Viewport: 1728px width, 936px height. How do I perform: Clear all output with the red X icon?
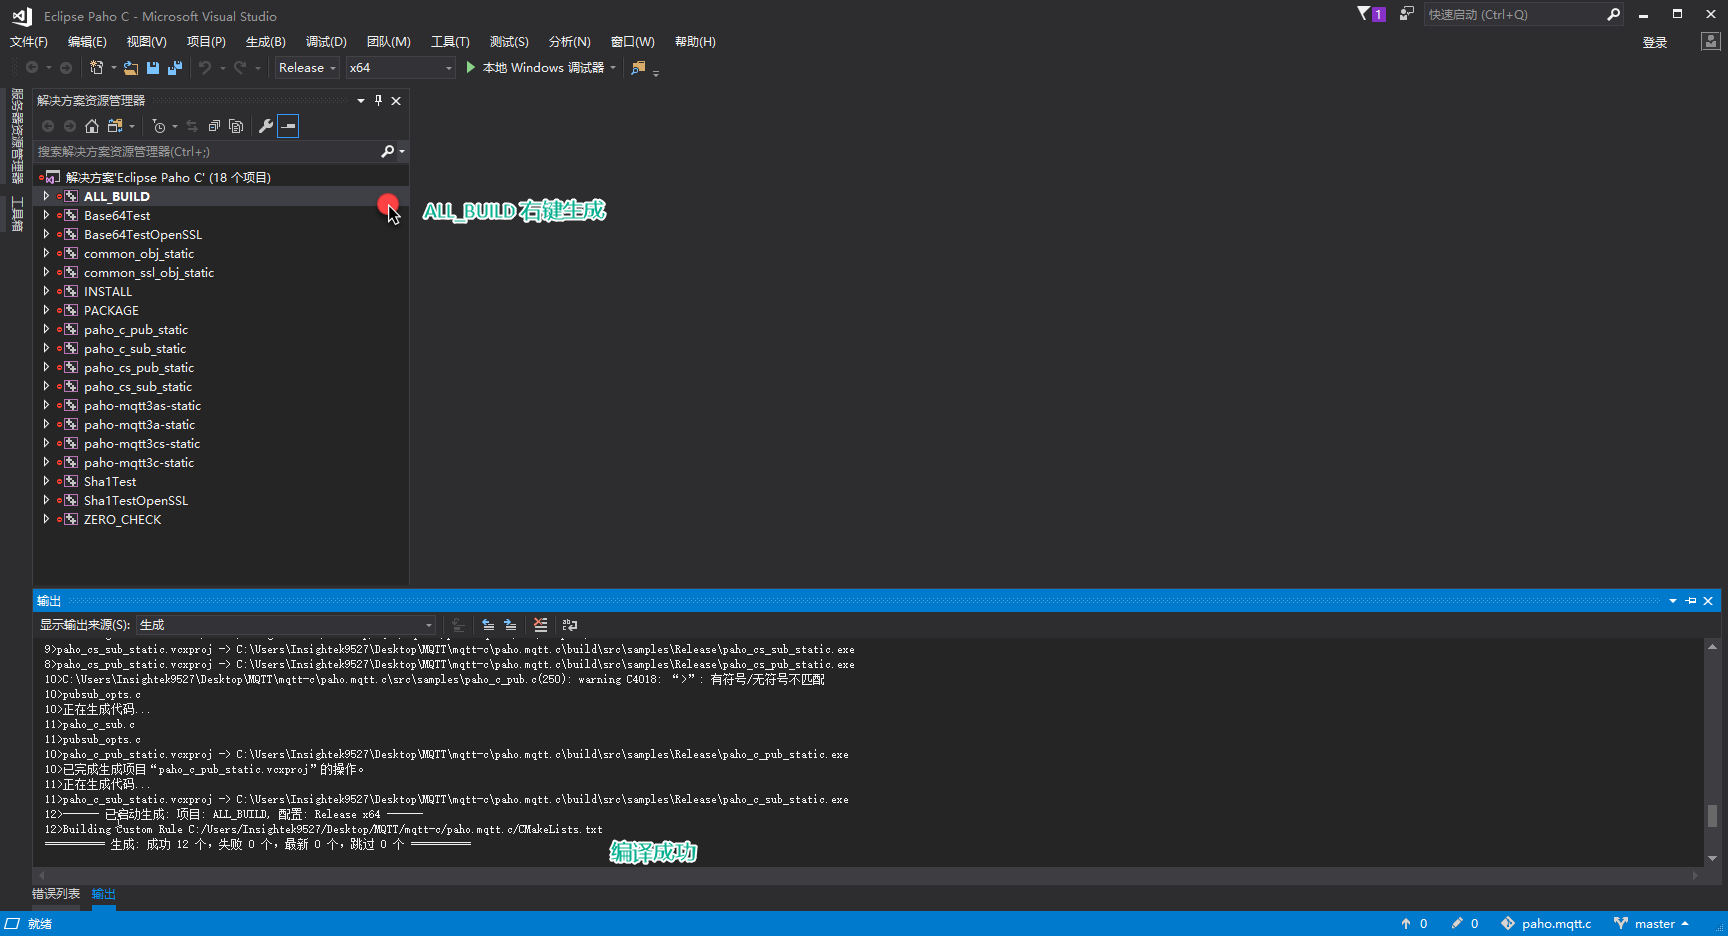pyautogui.click(x=541, y=625)
